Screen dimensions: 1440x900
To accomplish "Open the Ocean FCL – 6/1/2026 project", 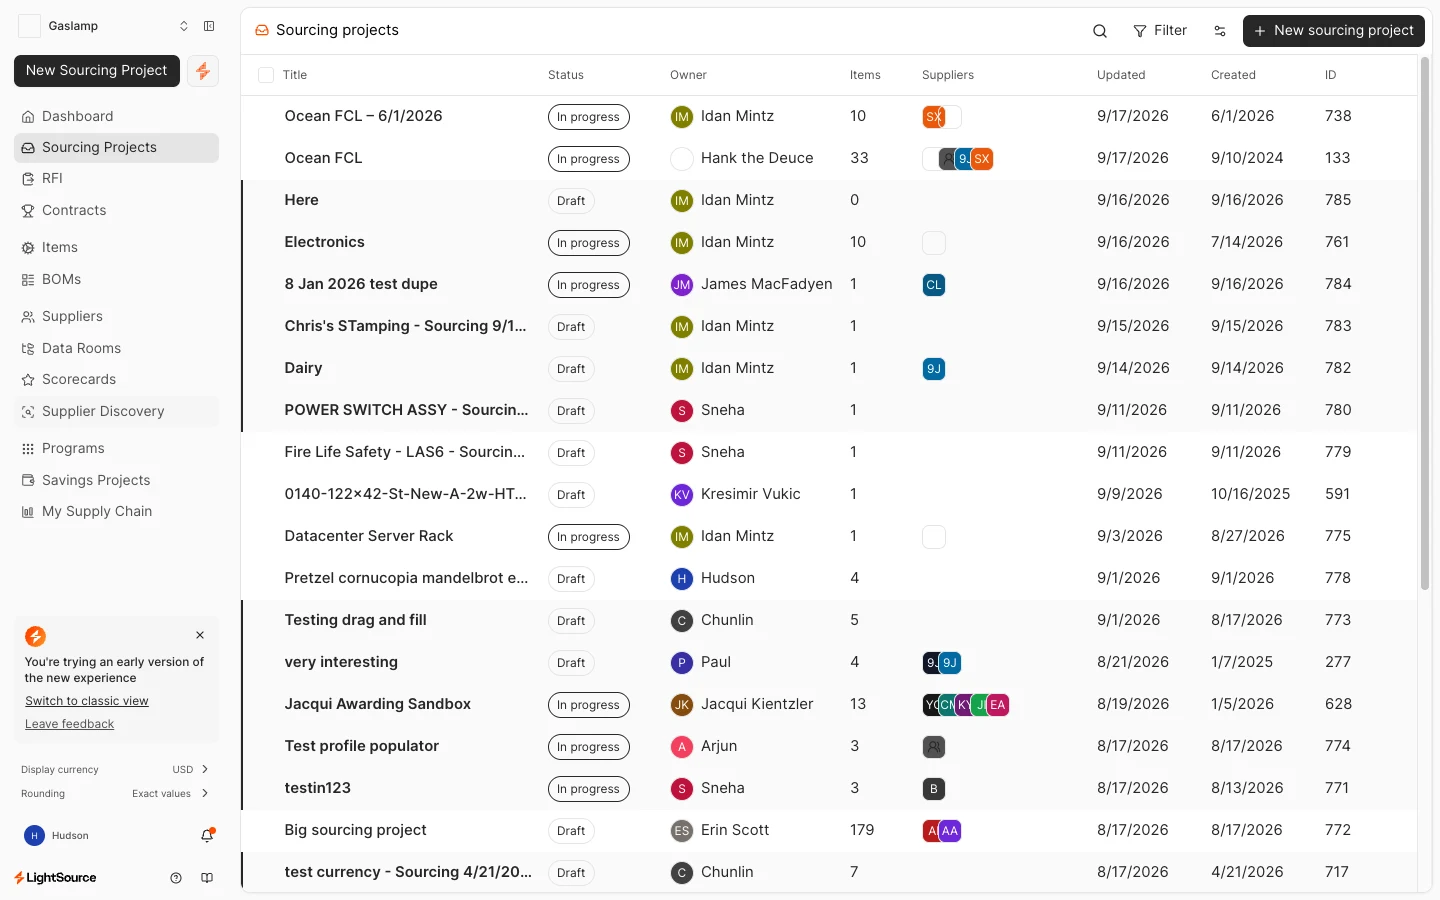I will tap(364, 116).
